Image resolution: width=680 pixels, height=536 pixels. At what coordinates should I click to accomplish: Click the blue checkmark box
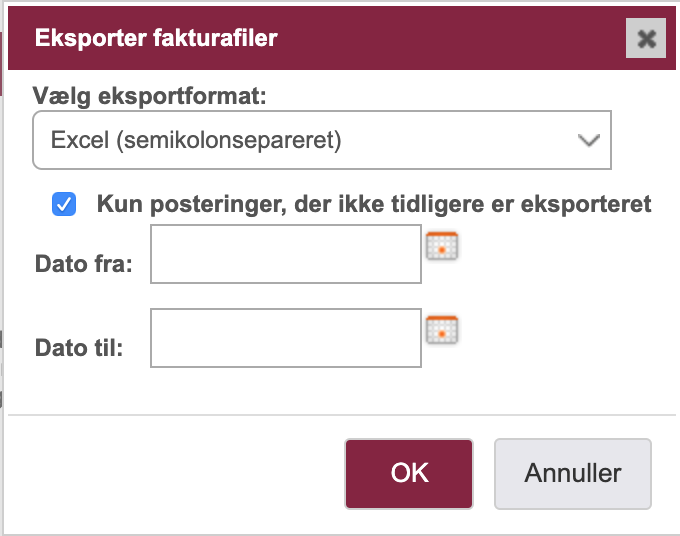pyautogui.click(x=64, y=204)
